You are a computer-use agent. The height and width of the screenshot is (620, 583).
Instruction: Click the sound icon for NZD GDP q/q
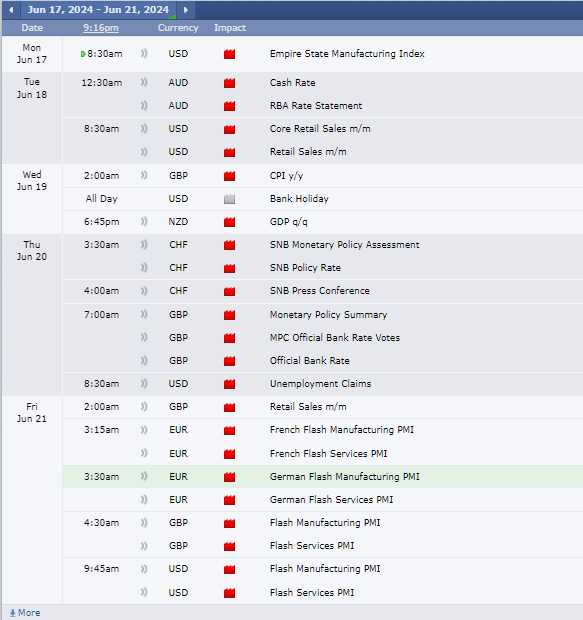tap(144, 221)
